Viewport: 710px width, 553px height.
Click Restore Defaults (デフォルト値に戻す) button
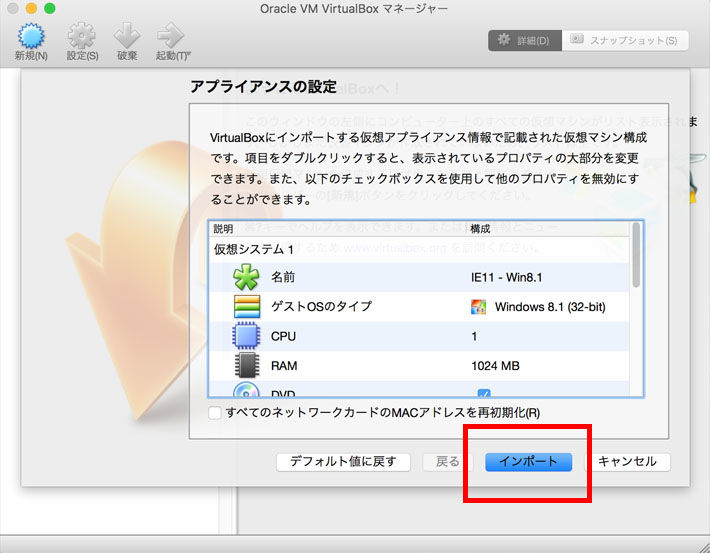[343, 462]
